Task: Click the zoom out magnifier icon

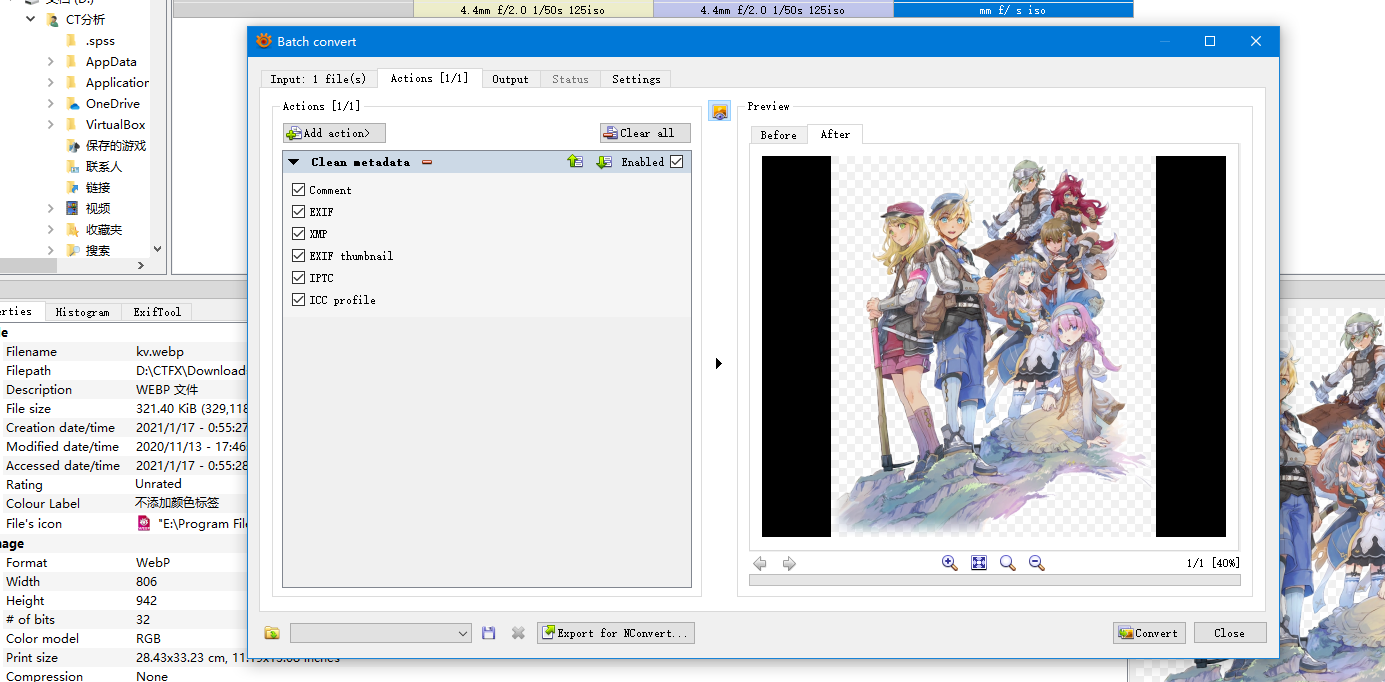Action: [x=1036, y=563]
